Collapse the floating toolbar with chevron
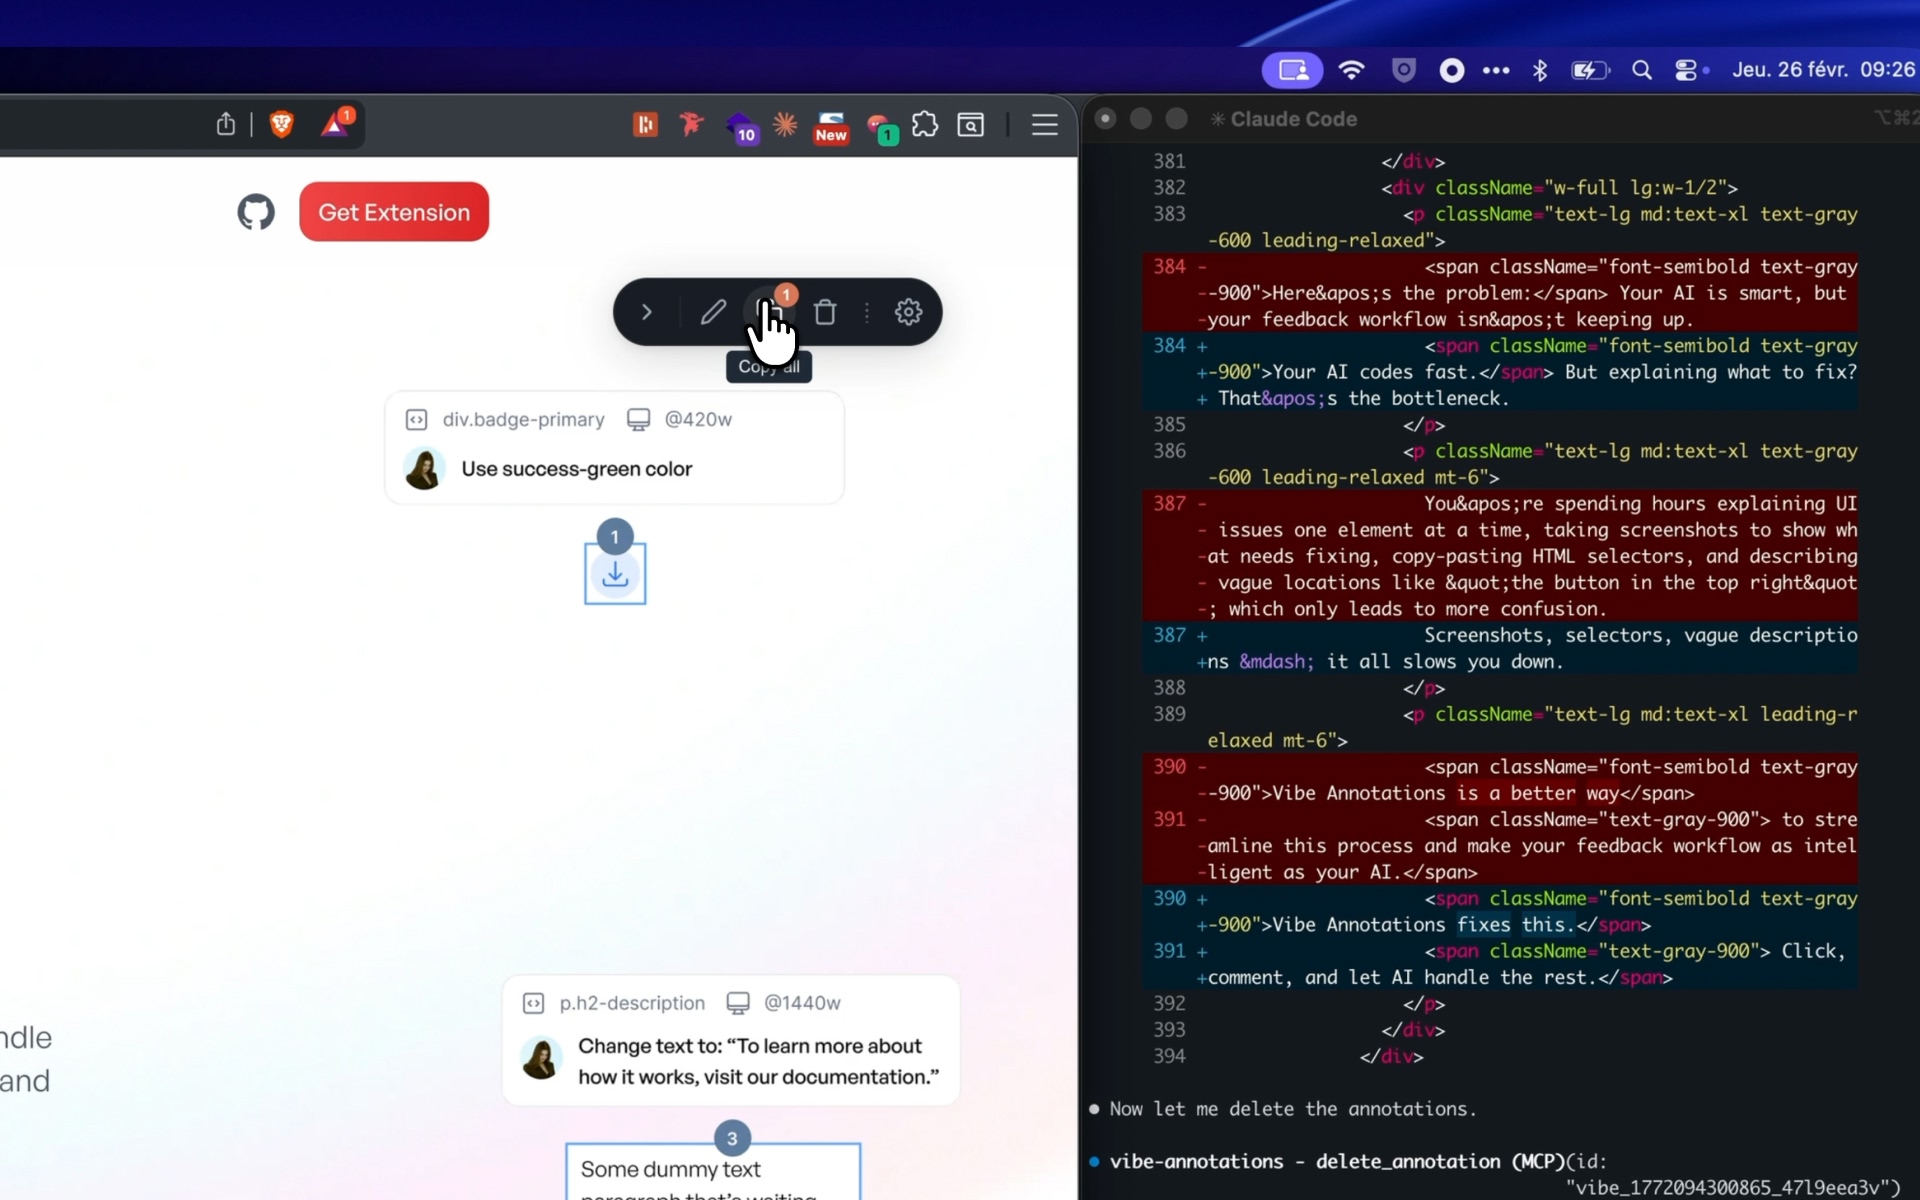This screenshot has height=1200, width=1920. pos(647,312)
